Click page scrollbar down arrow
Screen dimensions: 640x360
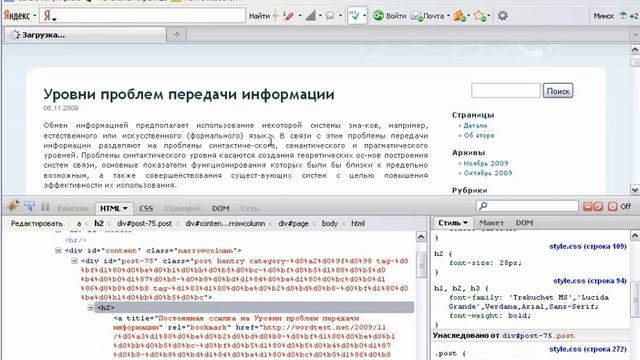[x=635, y=190]
